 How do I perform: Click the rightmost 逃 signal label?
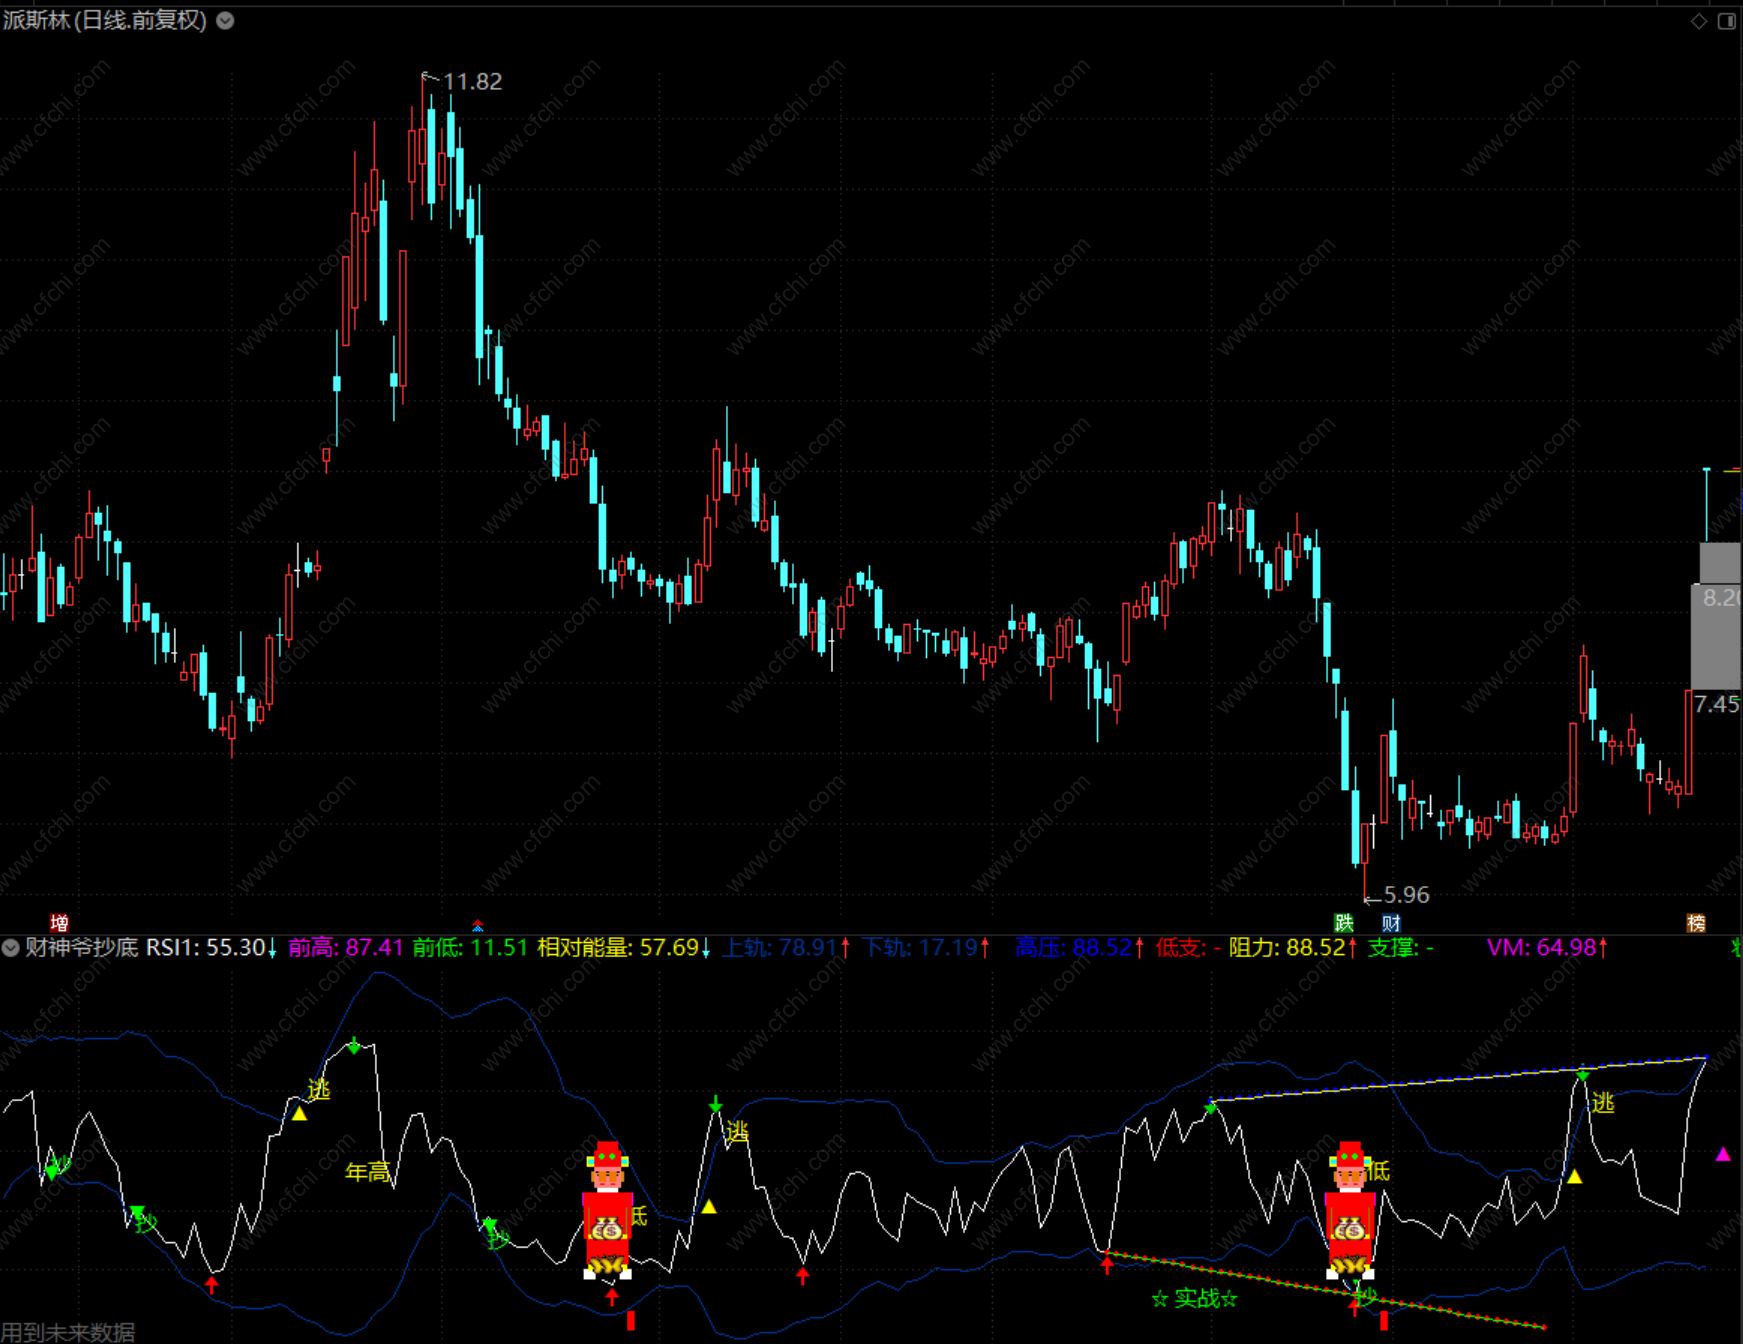pos(1603,1103)
